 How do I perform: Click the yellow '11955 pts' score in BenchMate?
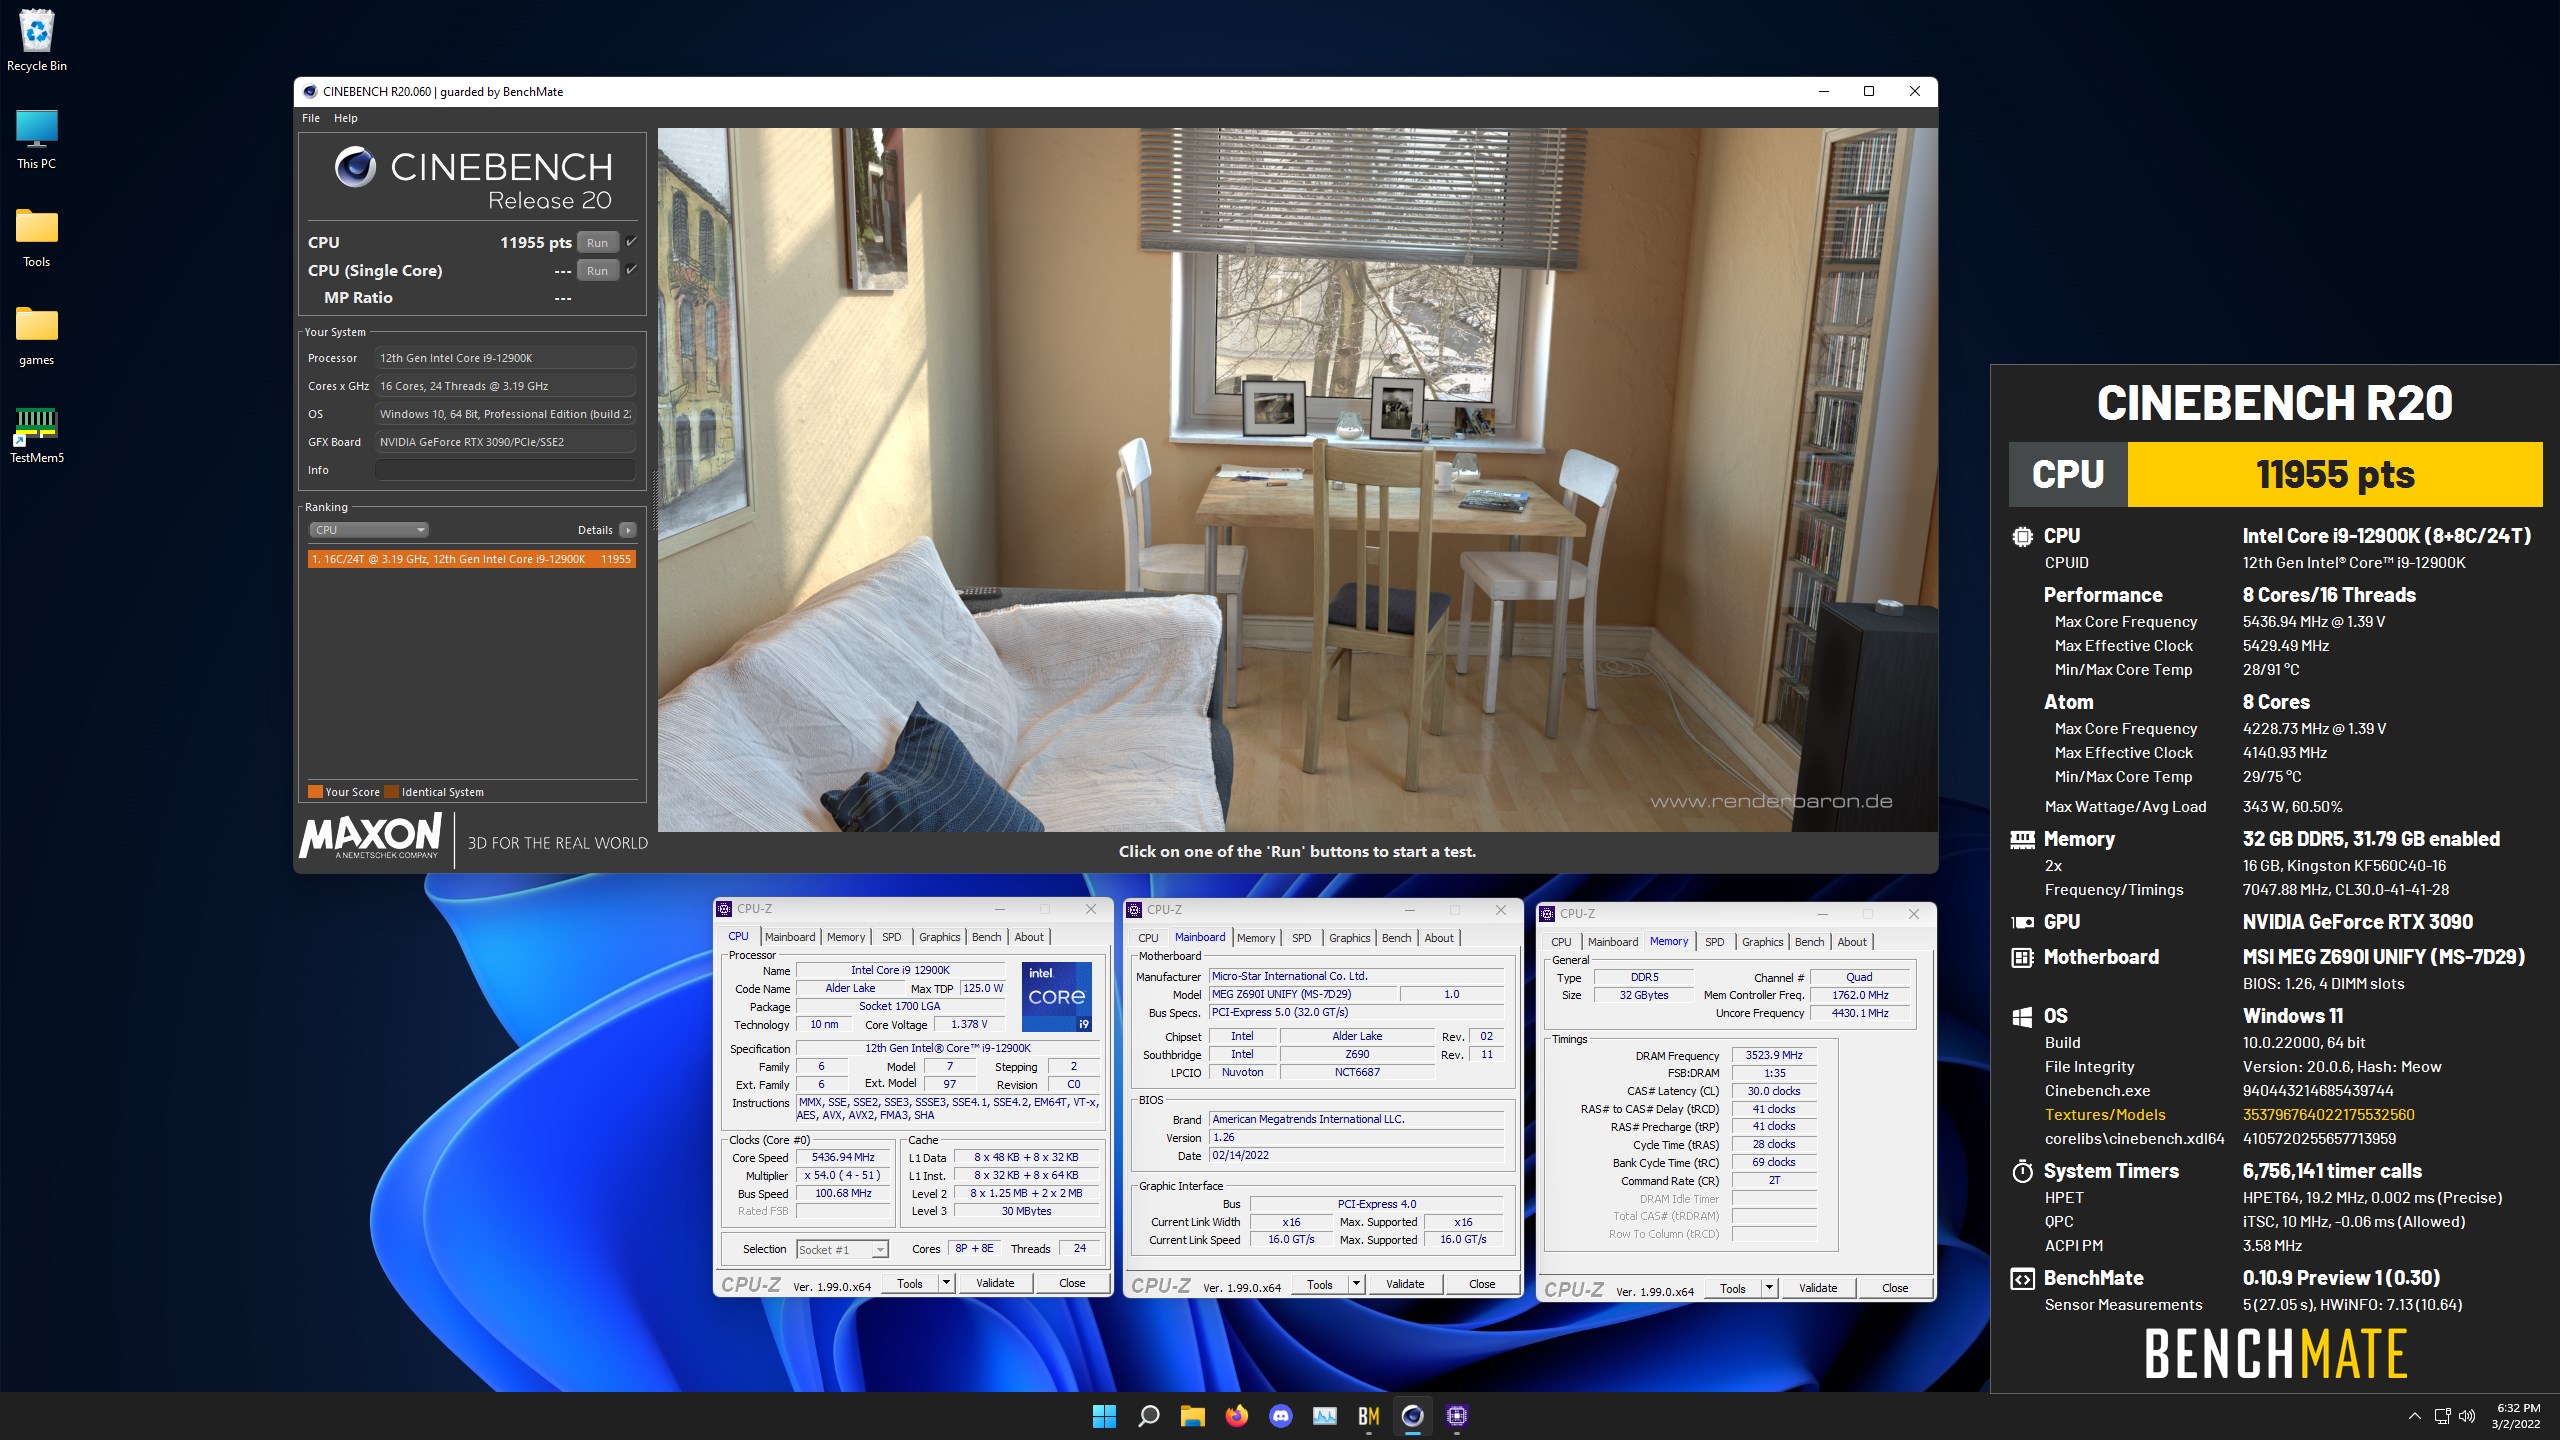tap(2335, 474)
